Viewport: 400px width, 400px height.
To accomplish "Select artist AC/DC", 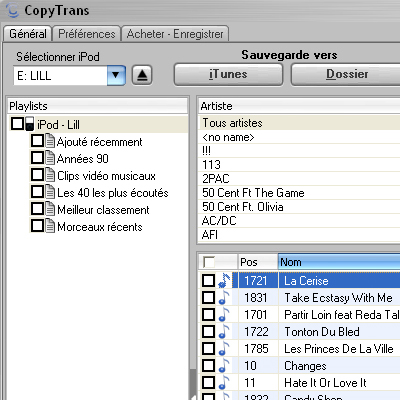I will click(x=299, y=221).
